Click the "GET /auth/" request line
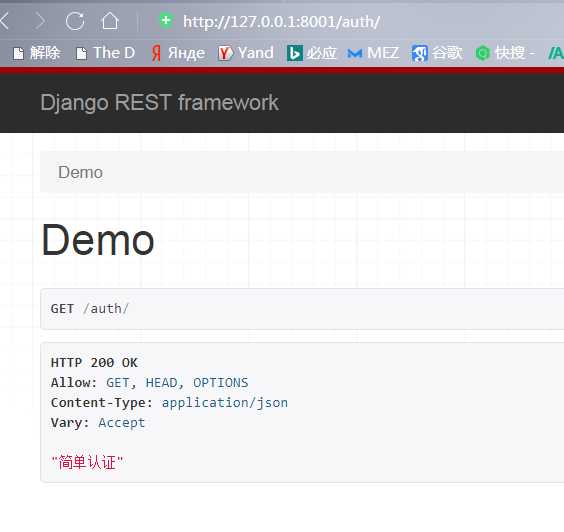The image size is (564, 532). (90, 309)
